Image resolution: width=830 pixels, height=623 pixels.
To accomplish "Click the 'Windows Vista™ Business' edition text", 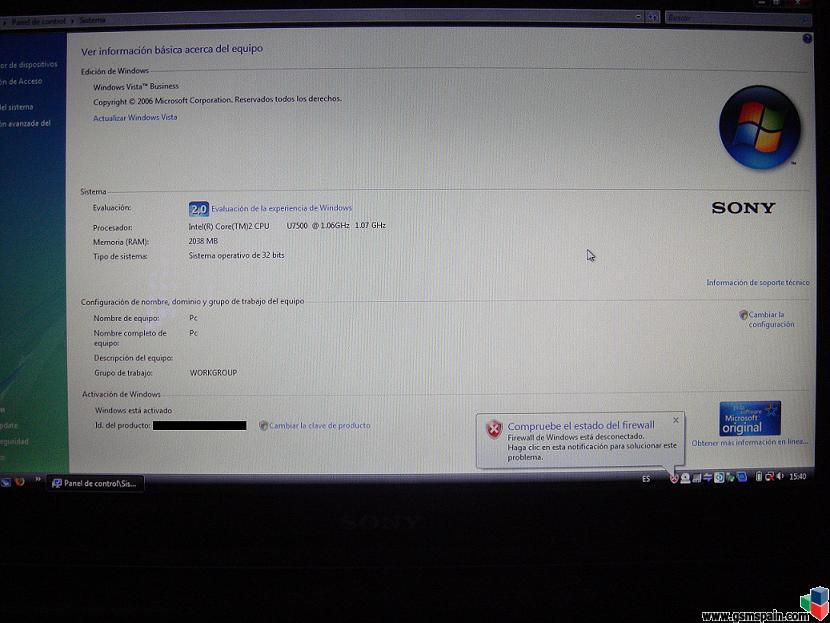I will (136, 86).
